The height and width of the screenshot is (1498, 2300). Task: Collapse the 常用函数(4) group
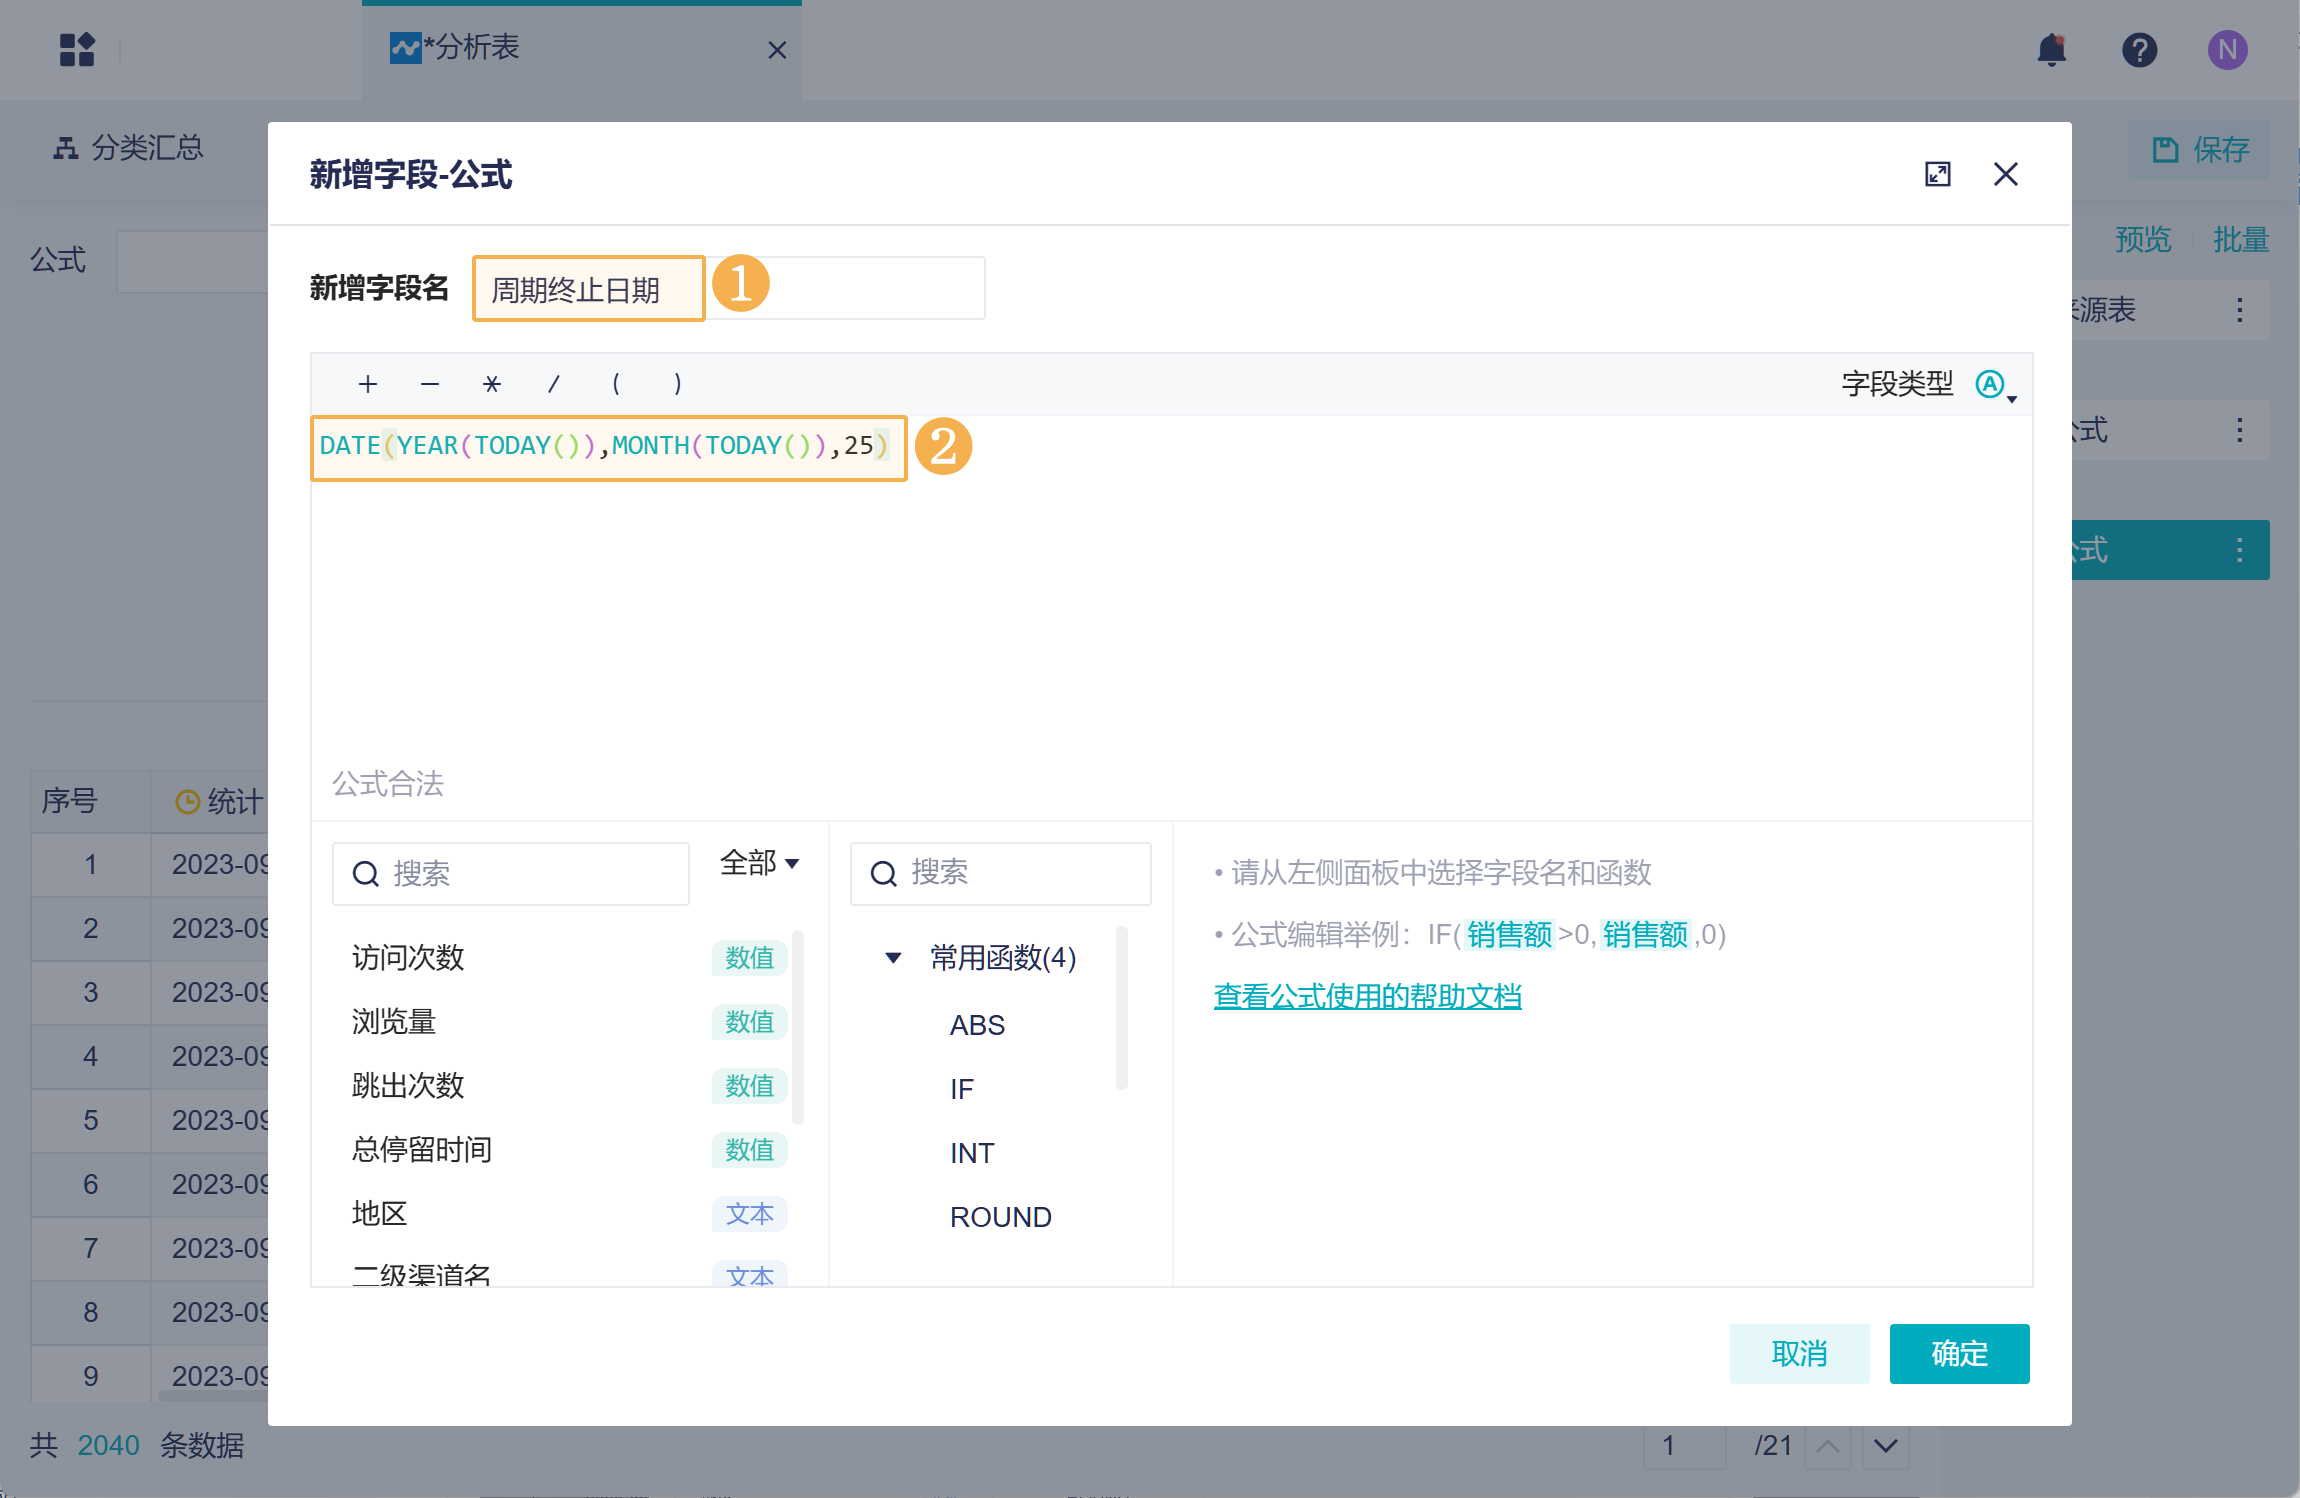click(x=893, y=958)
